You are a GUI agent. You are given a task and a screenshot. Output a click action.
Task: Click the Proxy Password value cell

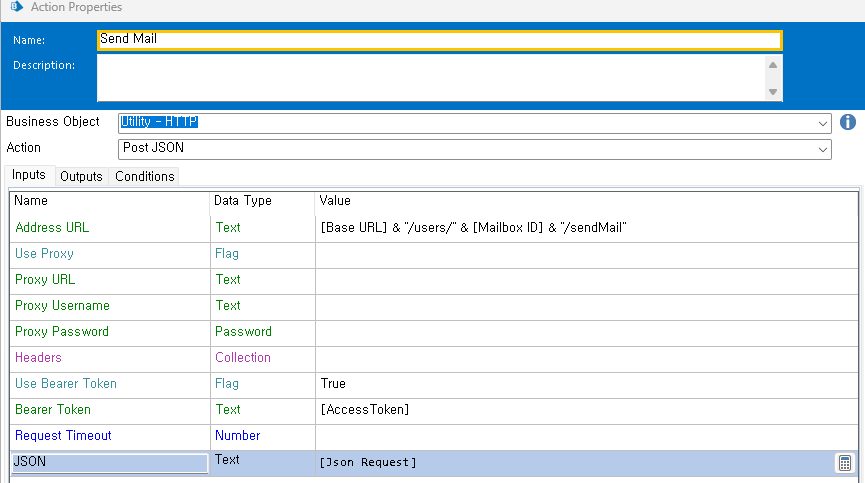click(586, 332)
